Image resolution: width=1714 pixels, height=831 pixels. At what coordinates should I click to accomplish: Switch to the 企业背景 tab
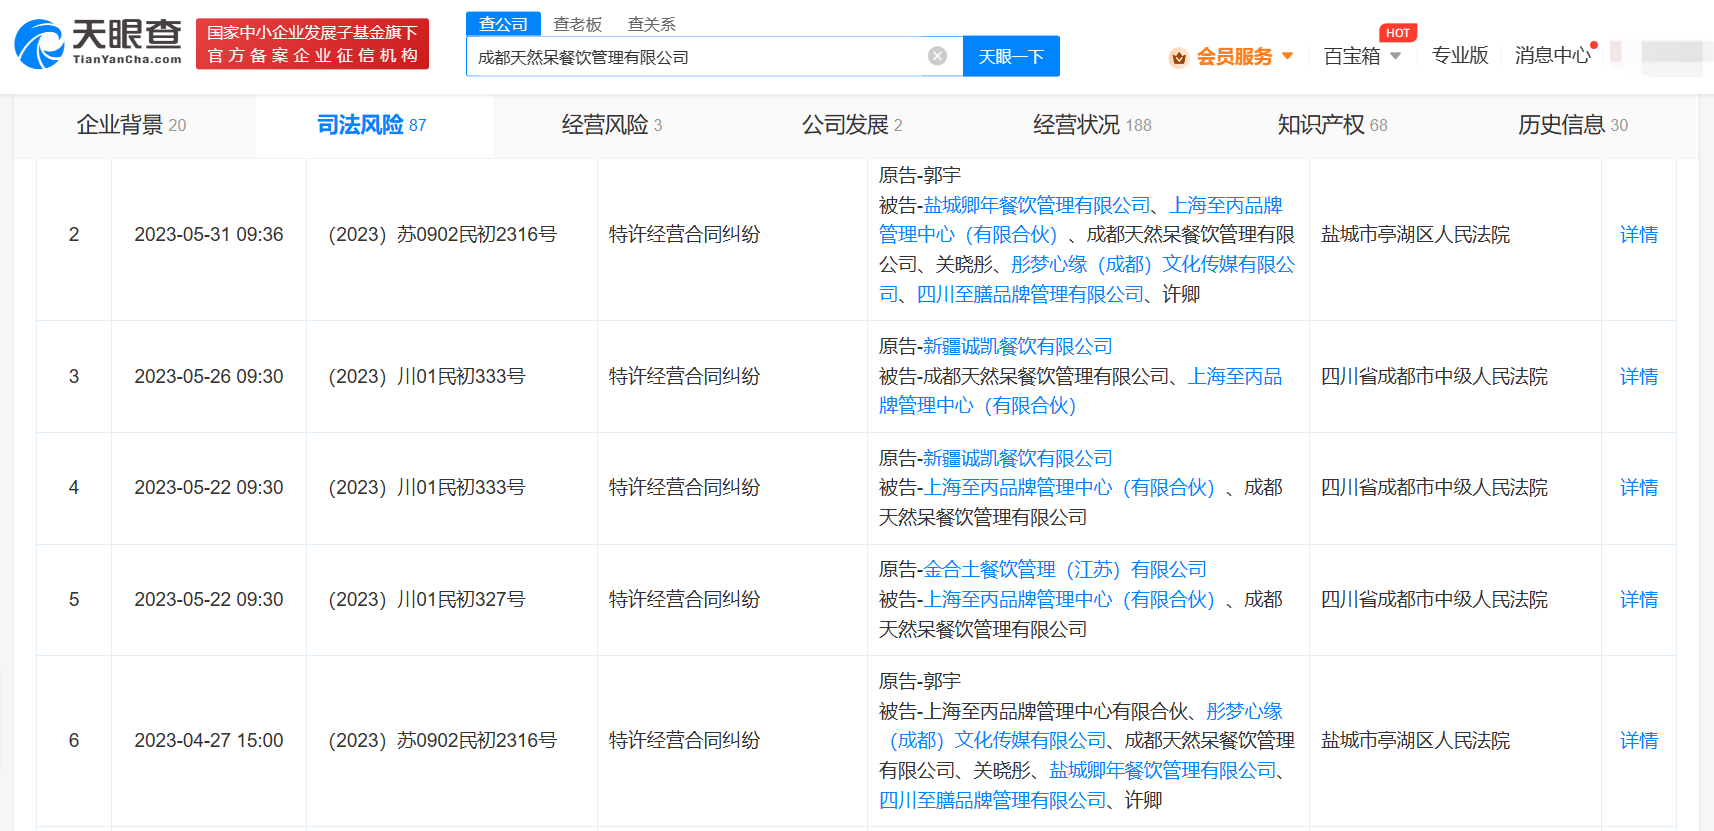[132, 125]
